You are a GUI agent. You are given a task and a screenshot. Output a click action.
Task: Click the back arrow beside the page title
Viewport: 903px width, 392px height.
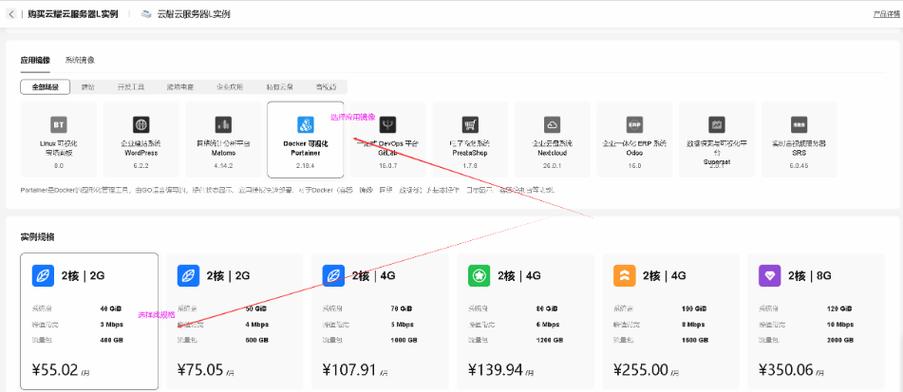(x=12, y=14)
